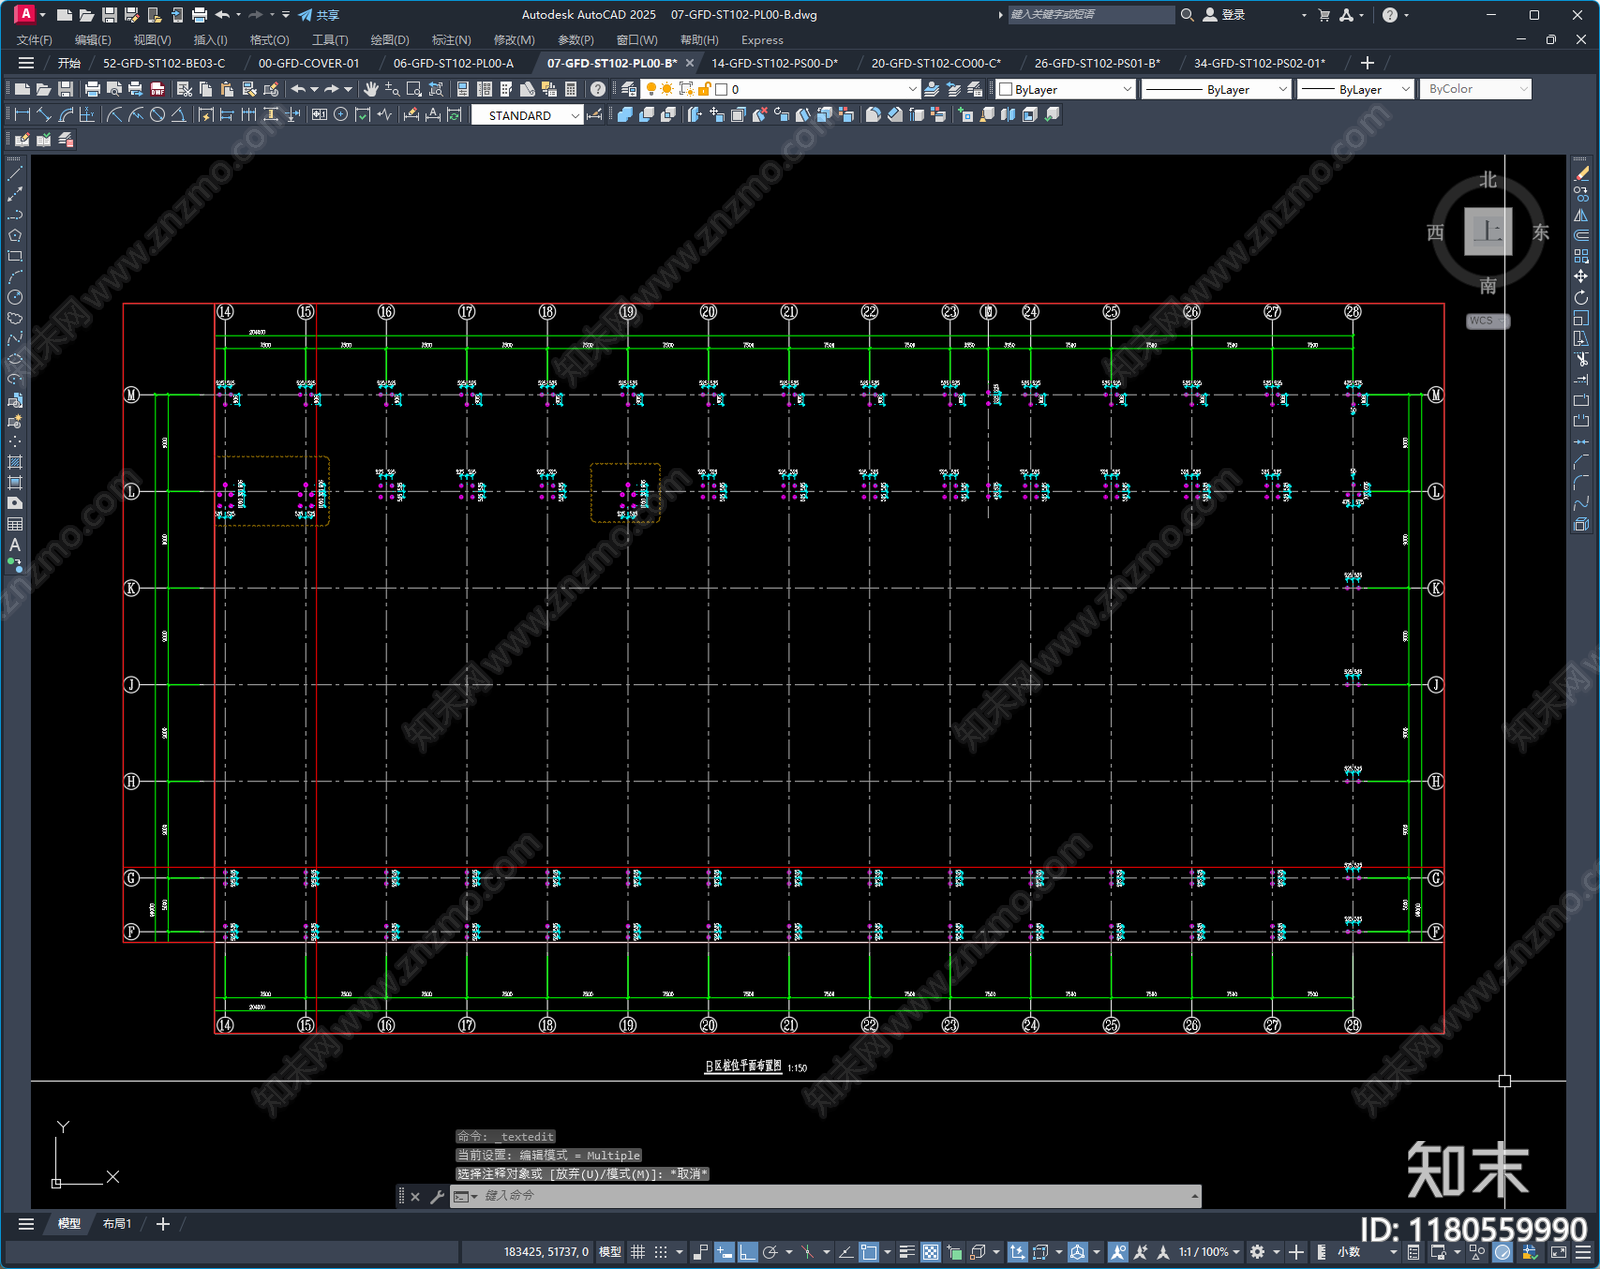This screenshot has height=1269, width=1600.
Task: Expand the Undo history dropdown arrow
Action: click(314, 89)
